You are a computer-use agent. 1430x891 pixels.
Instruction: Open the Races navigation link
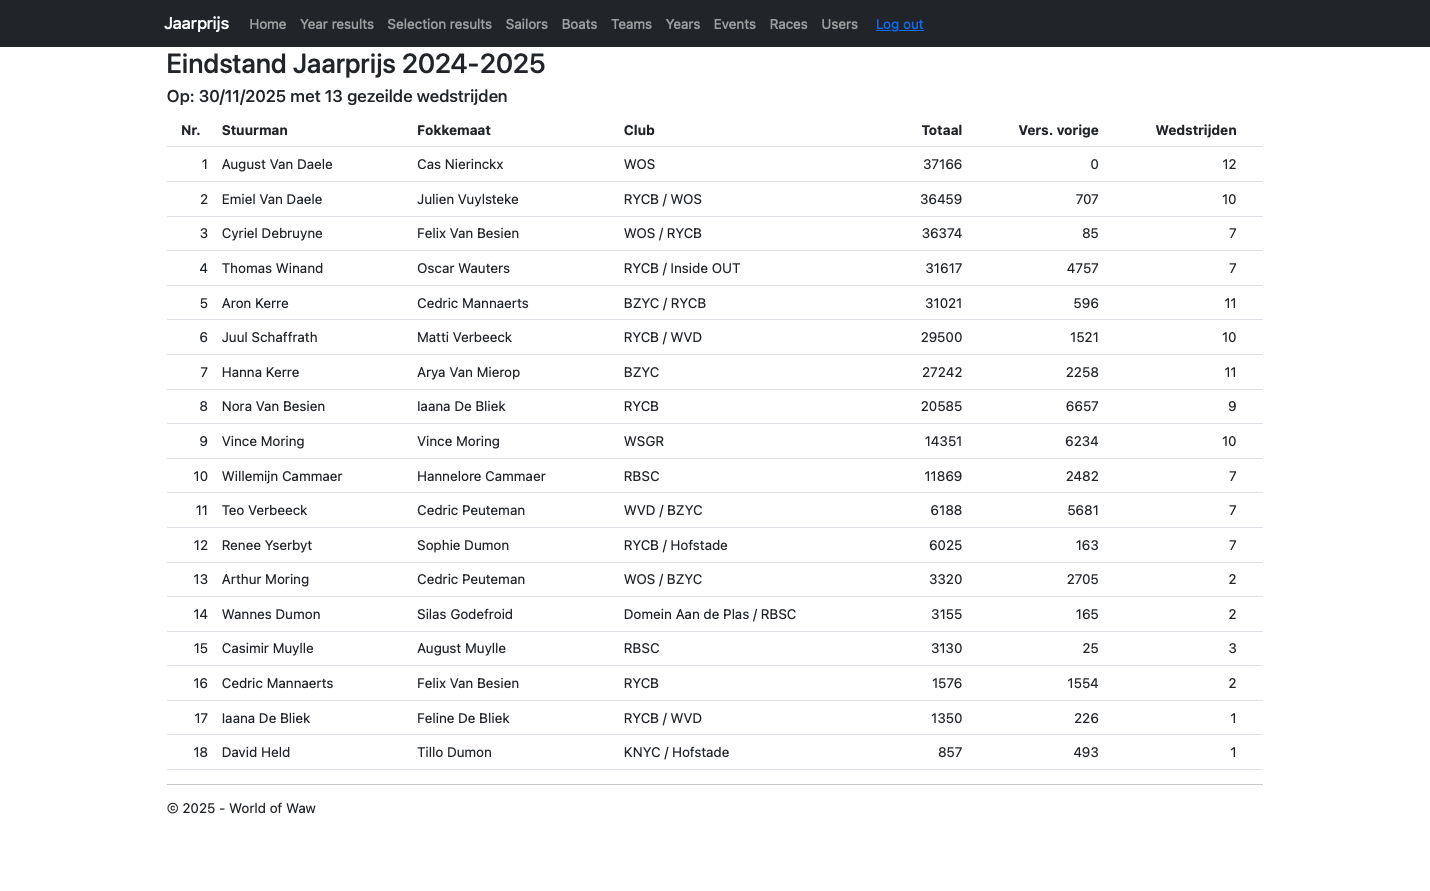pyautogui.click(x=788, y=24)
